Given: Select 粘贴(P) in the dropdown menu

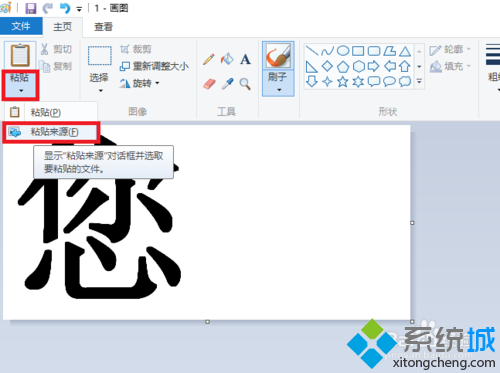Looking at the screenshot, I should click(x=51, y=112).
